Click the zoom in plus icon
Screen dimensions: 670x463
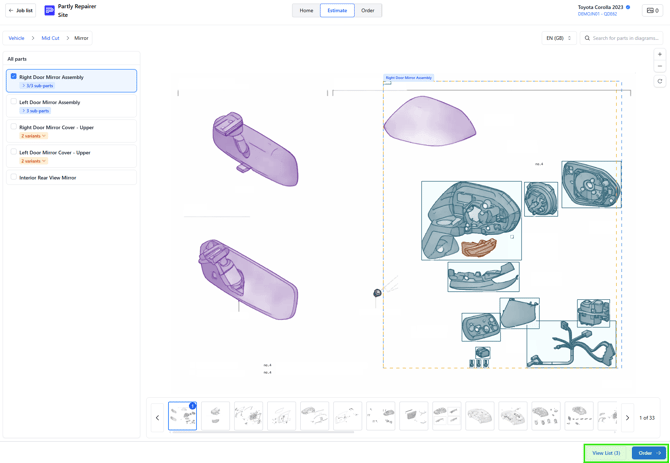660,55
